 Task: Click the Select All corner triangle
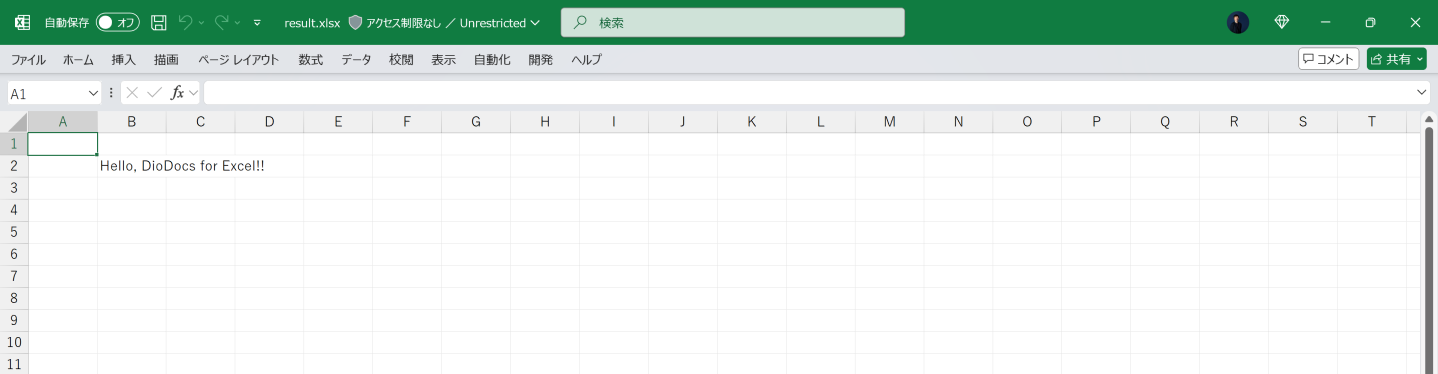point(14,122)
